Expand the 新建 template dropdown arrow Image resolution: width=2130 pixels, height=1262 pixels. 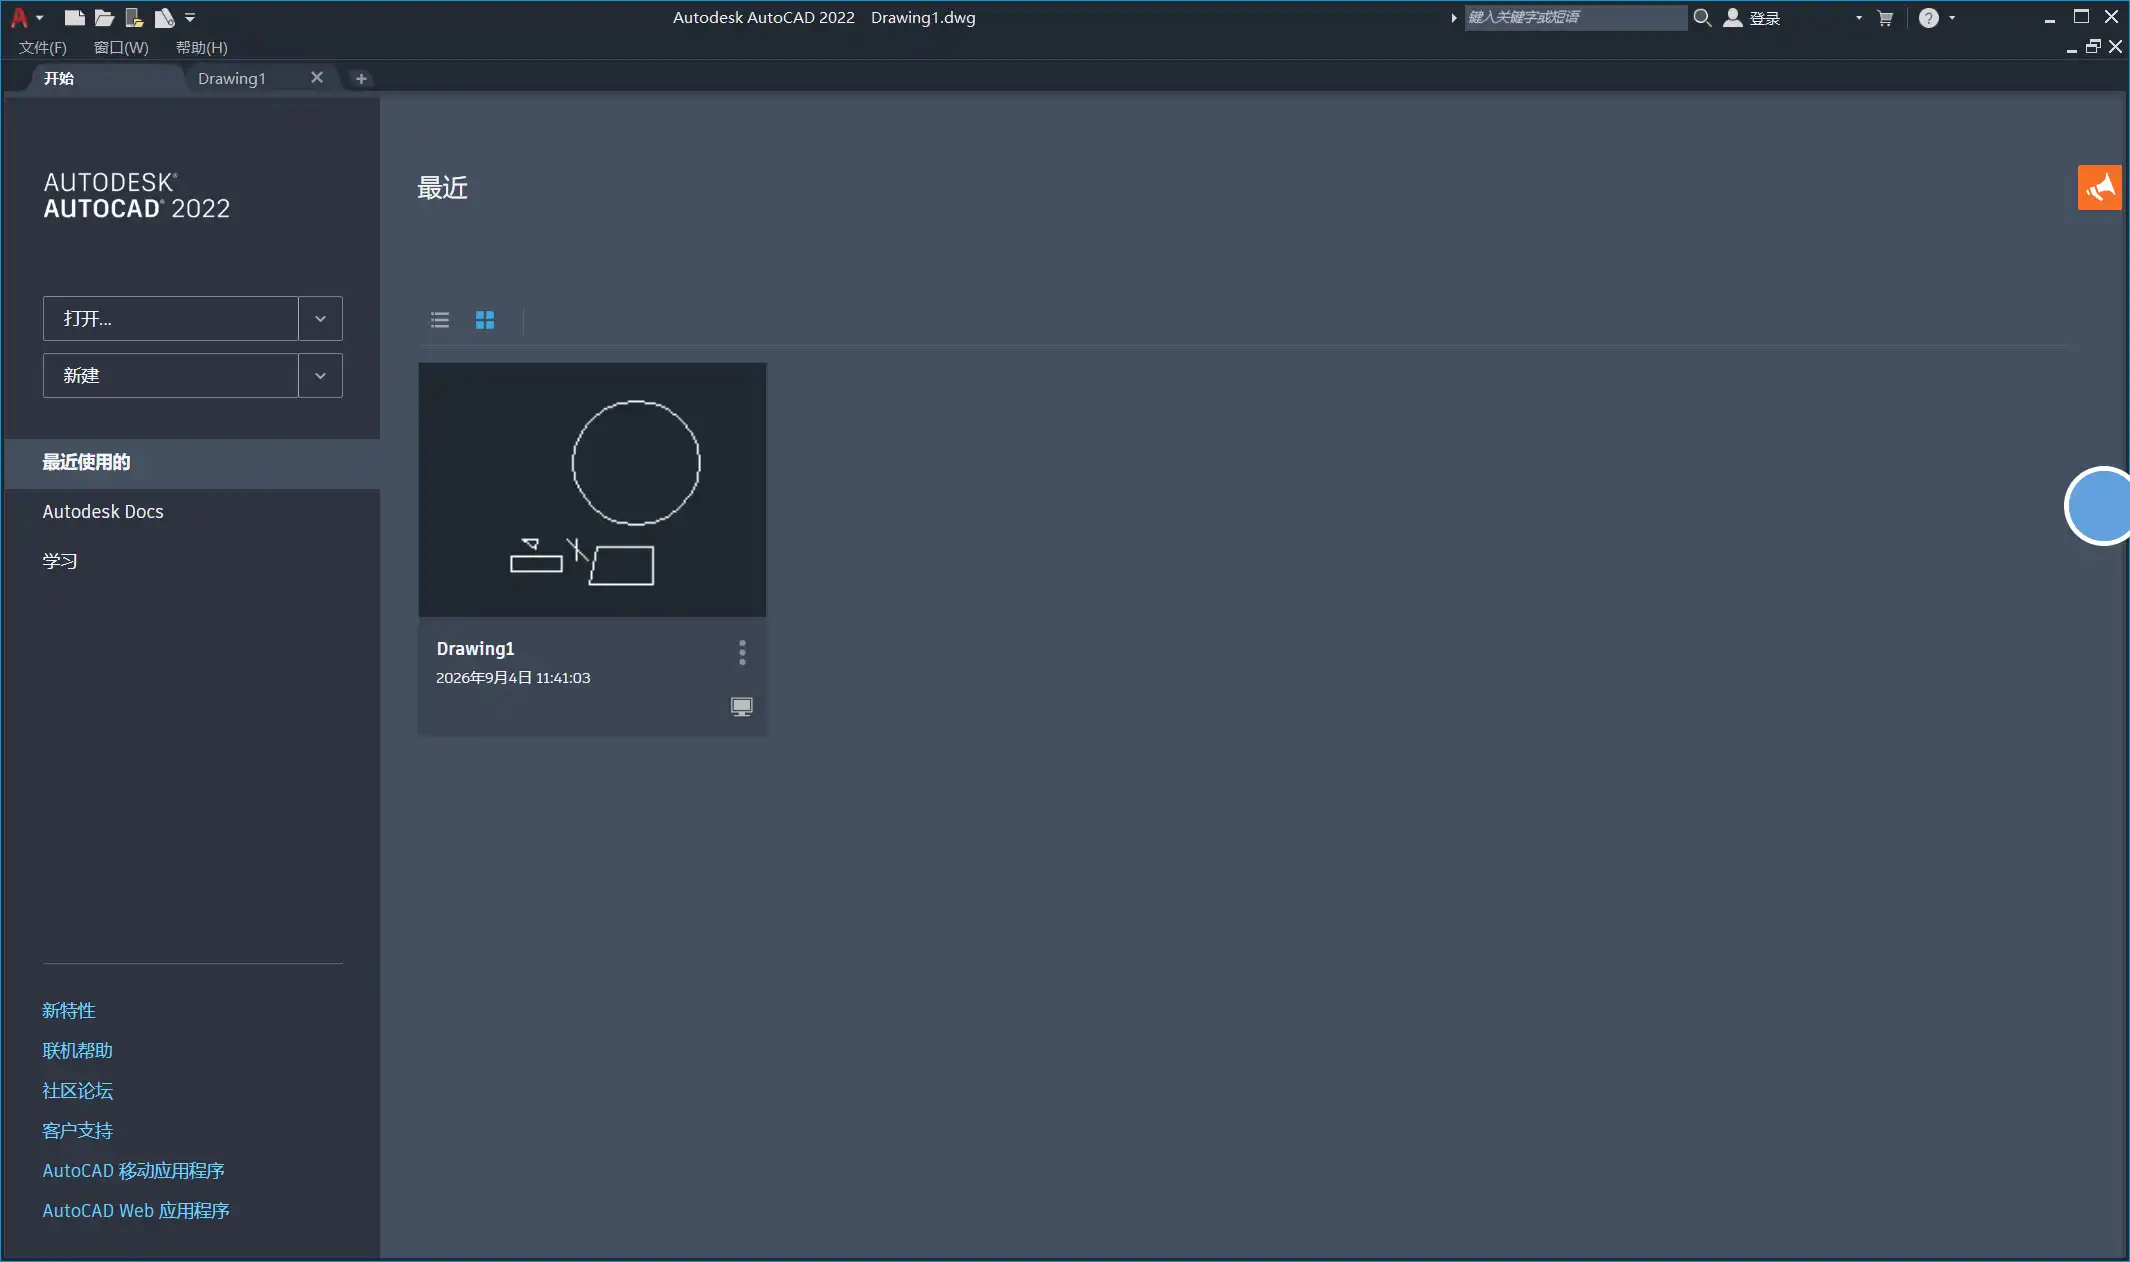[320, 375]
